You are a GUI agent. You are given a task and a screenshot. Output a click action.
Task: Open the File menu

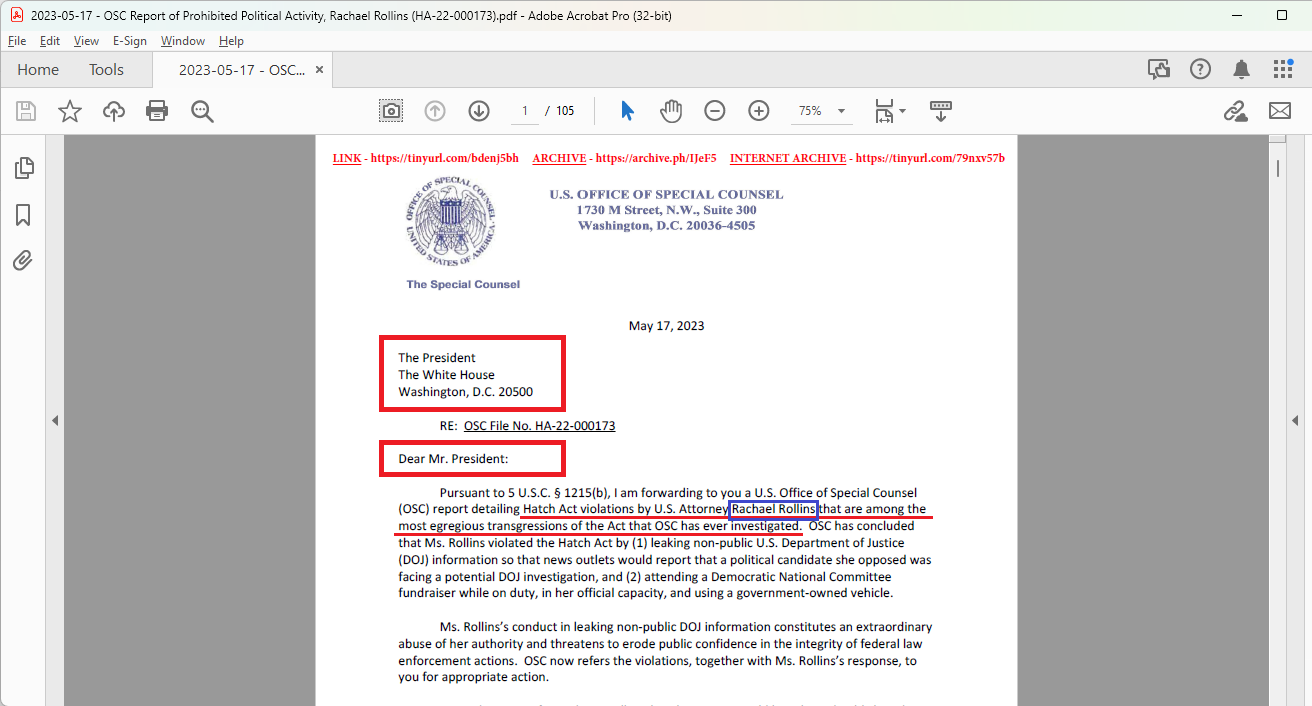point(17,41)
